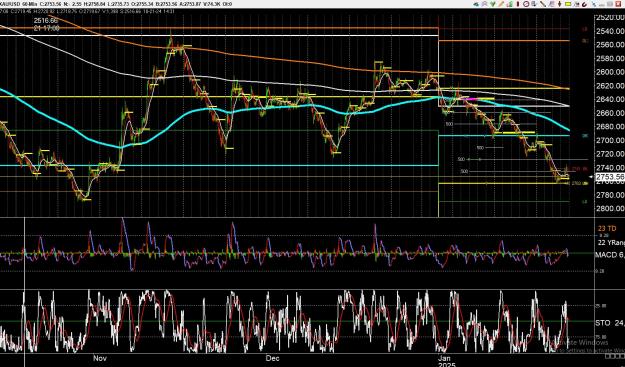
Task: Click the 2800.00 label on the price axis
Action: click(x=610, y=208)
